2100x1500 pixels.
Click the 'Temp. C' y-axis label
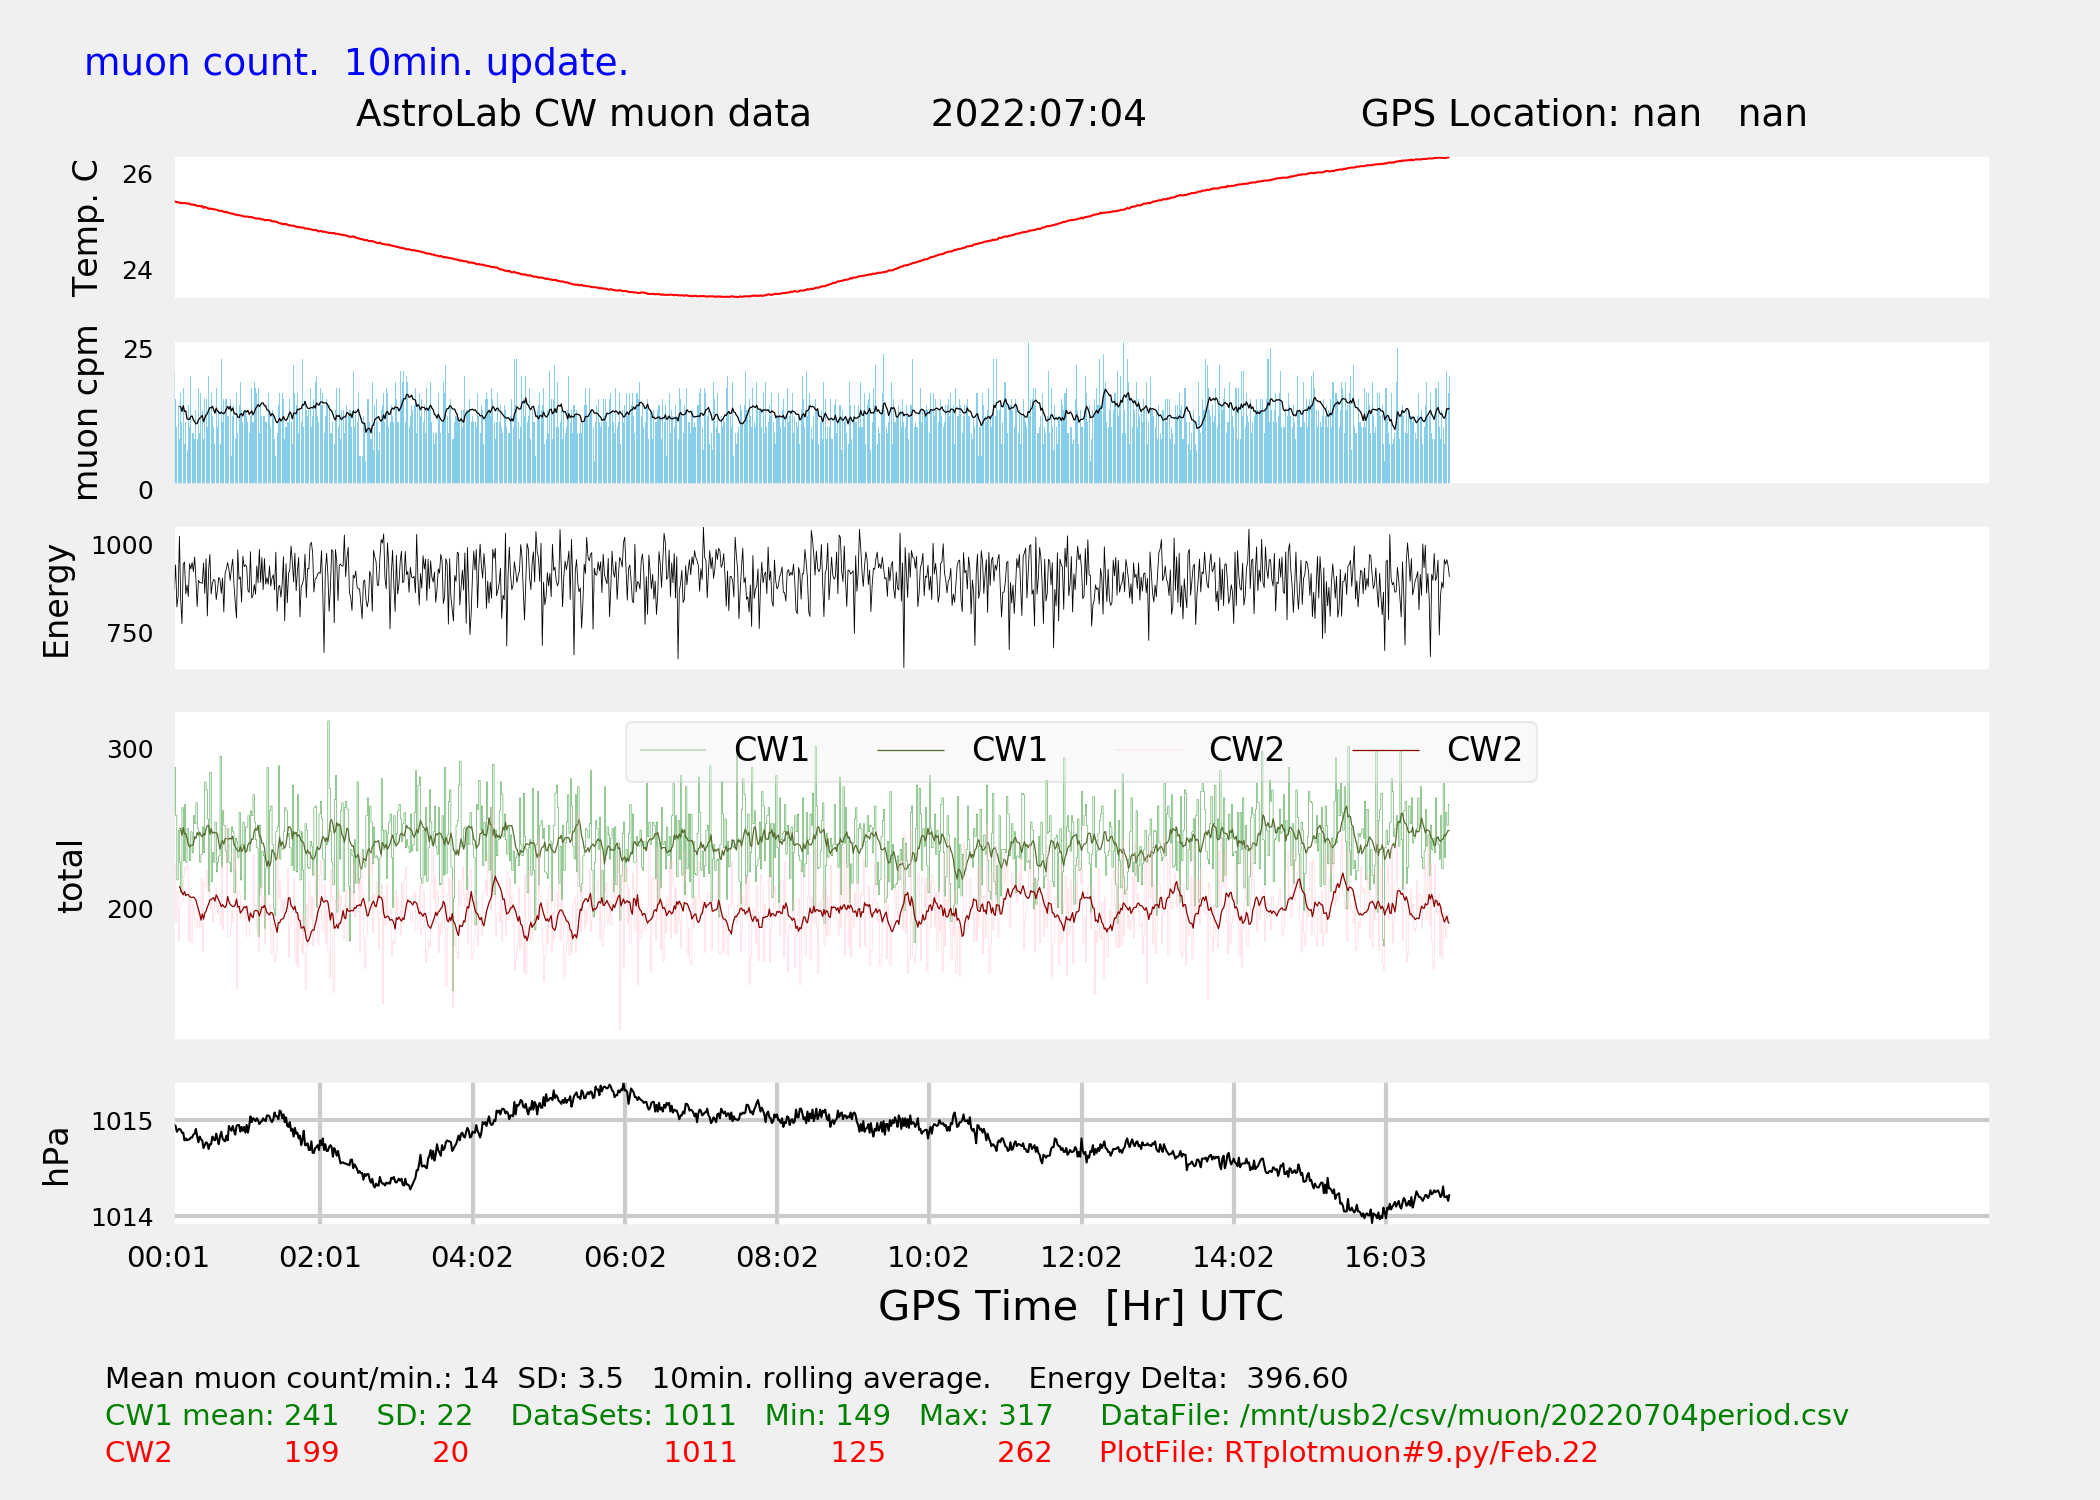[x=86, y=228]
